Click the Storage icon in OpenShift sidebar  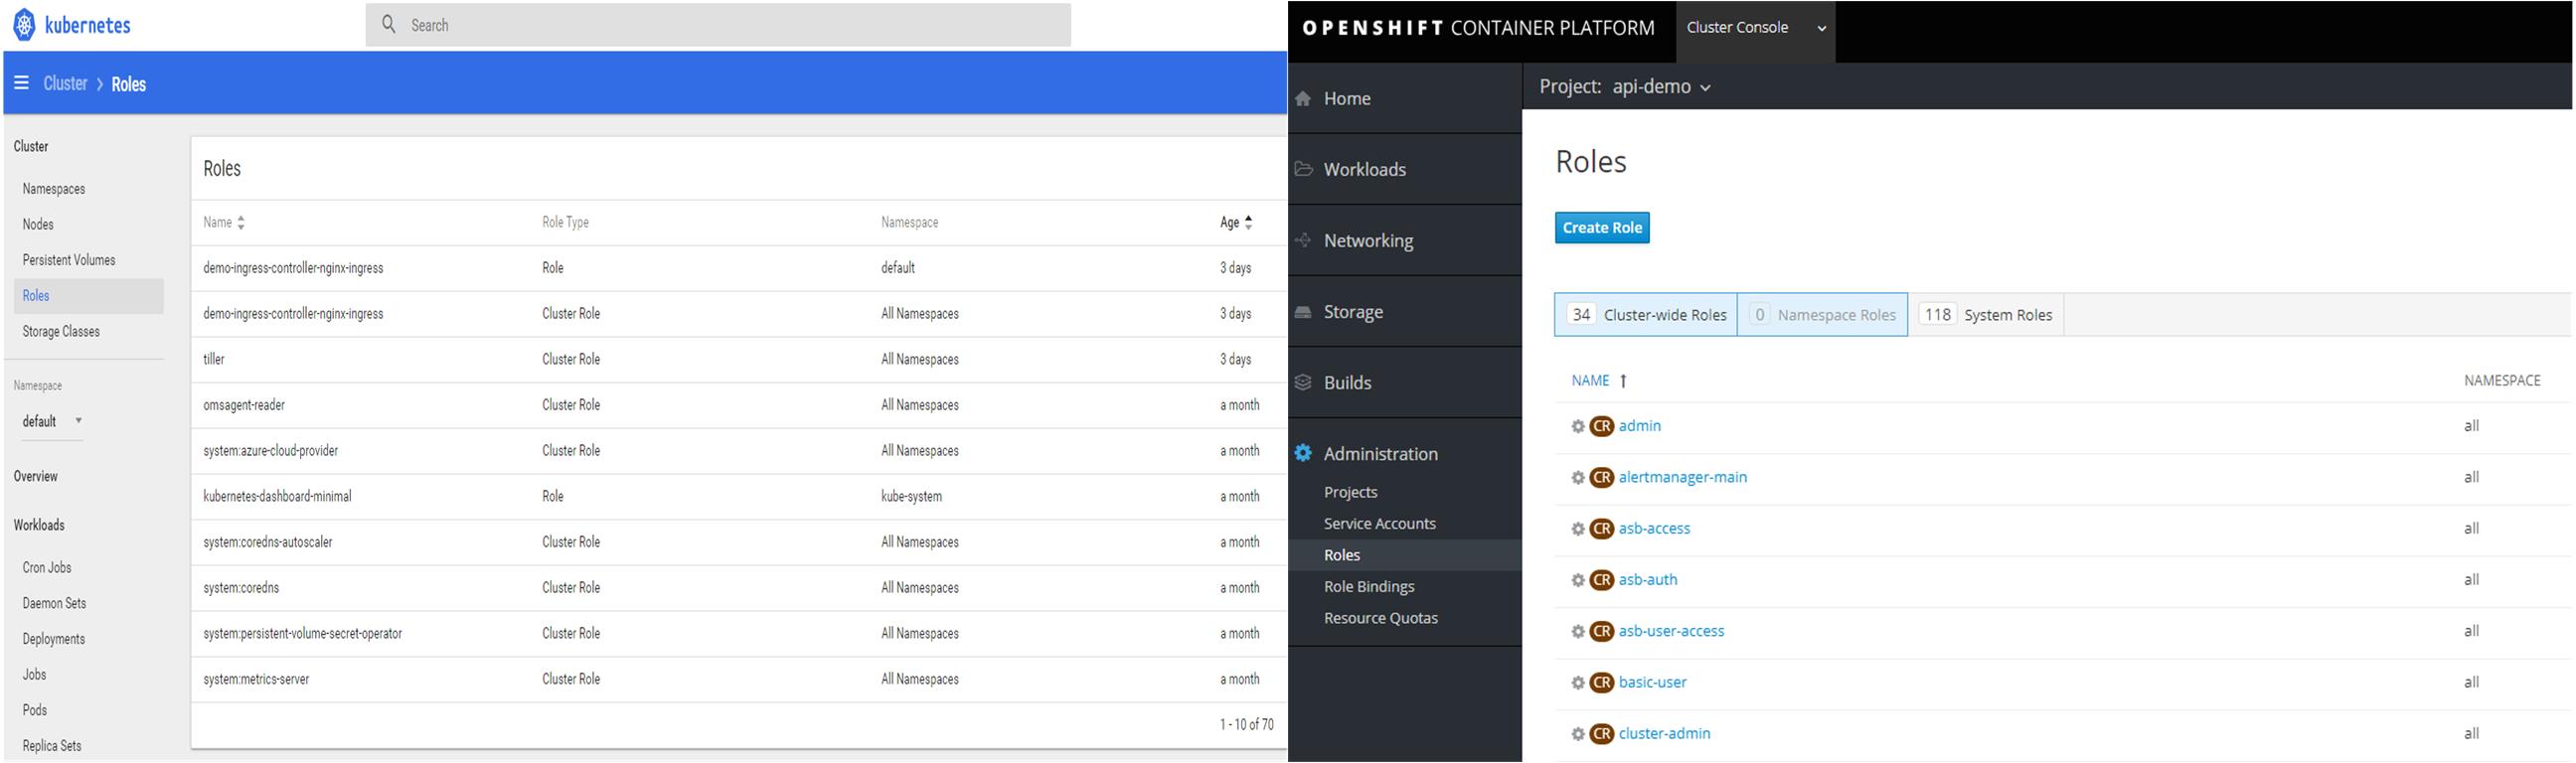(1303, 312)
